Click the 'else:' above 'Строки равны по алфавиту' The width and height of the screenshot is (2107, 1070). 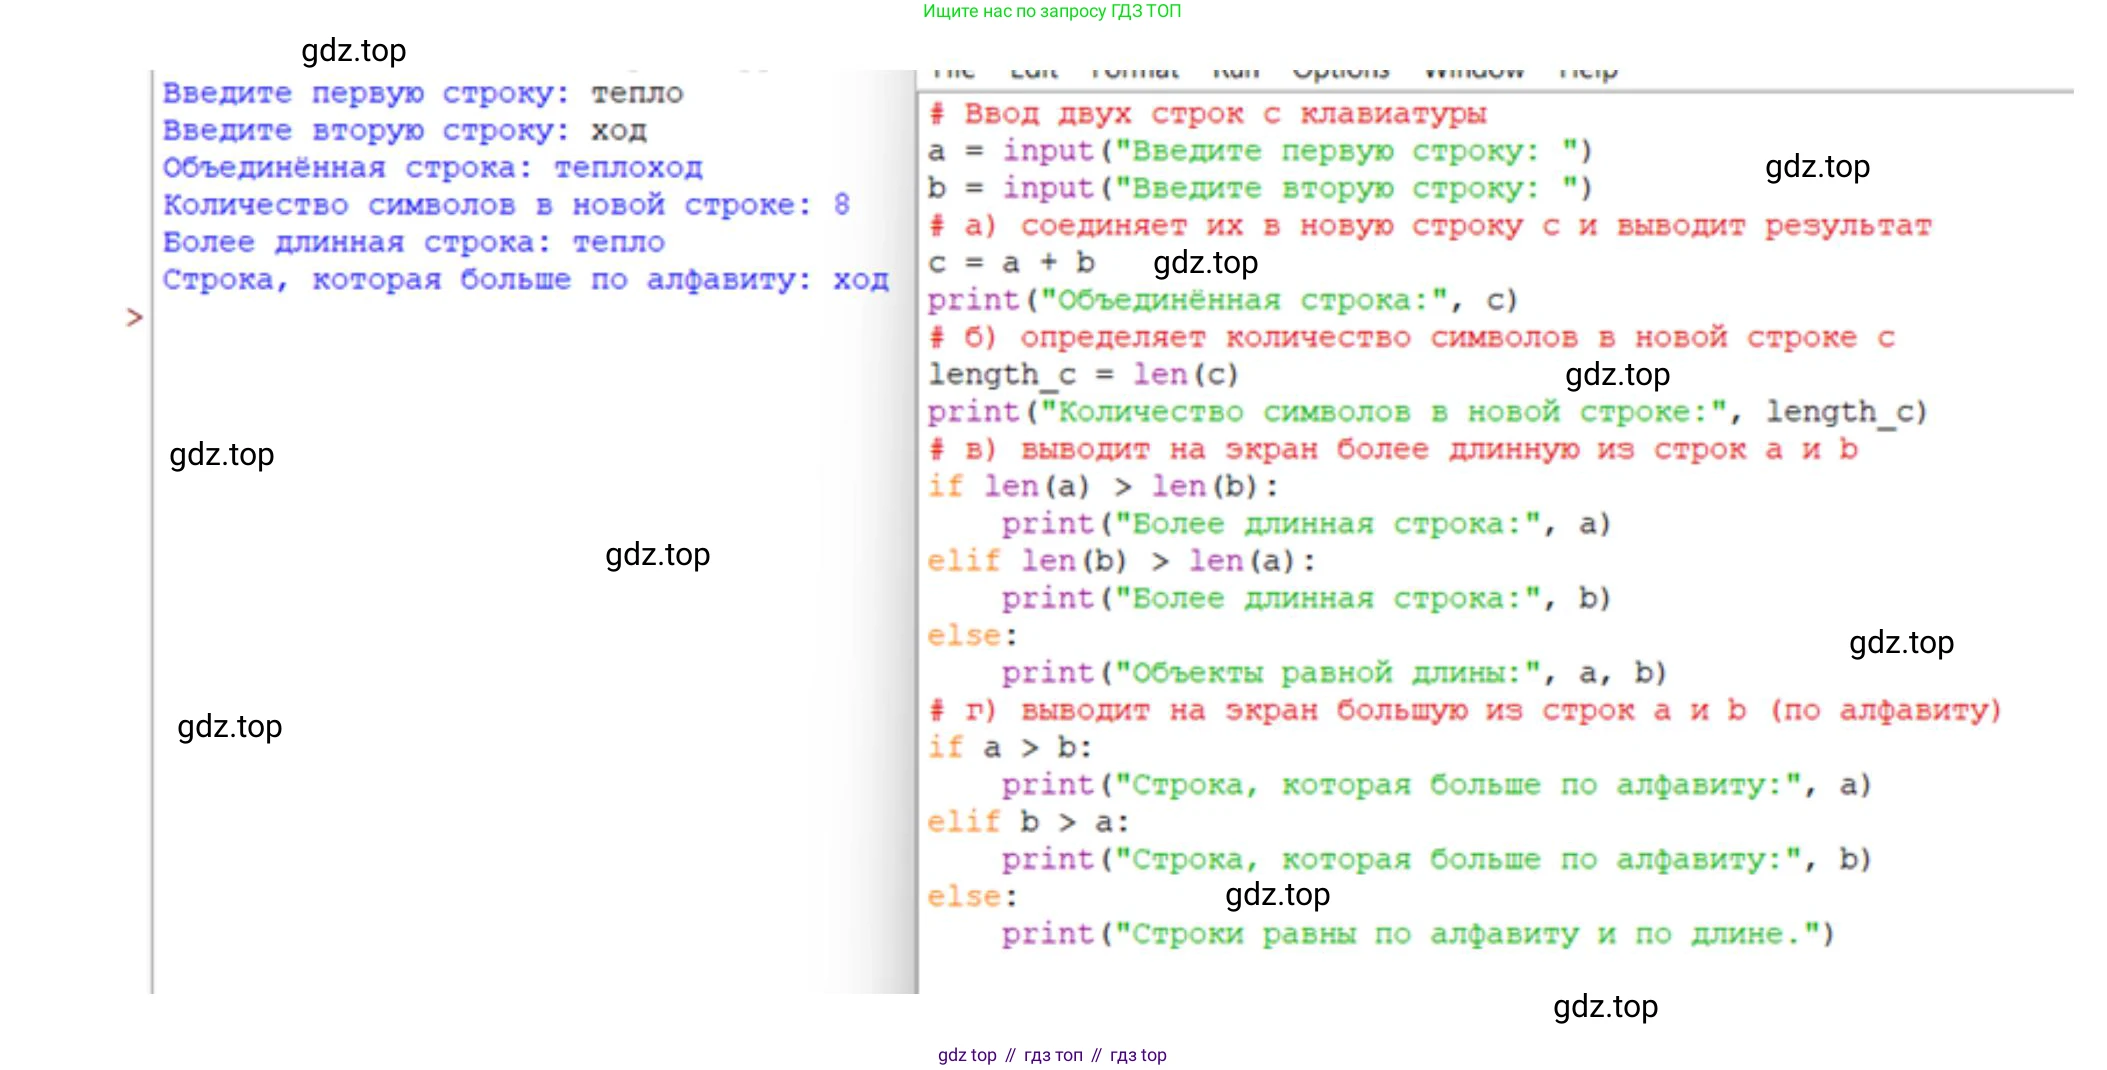[x=972, y=897]
